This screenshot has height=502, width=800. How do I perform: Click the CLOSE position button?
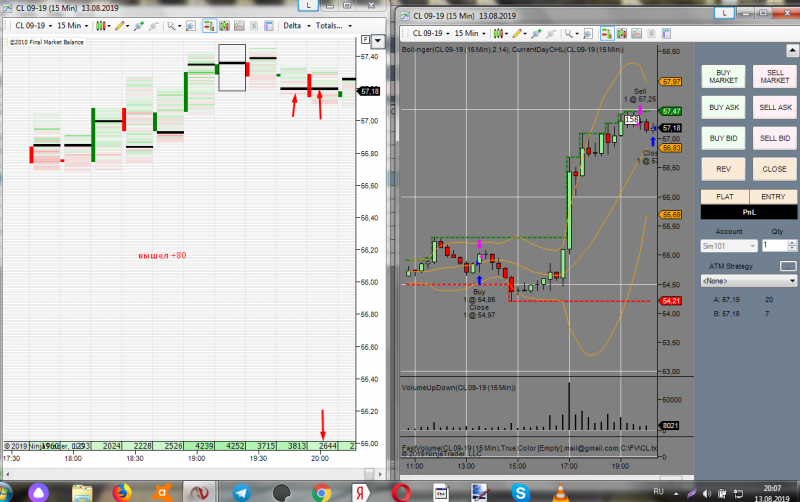pos(774,169)
